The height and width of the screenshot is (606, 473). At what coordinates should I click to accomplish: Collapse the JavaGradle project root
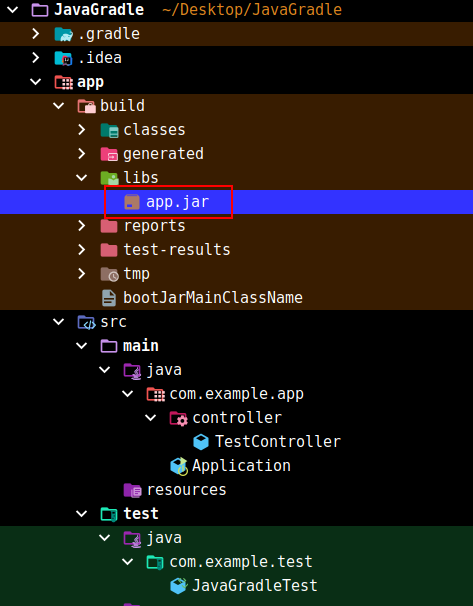12,10
